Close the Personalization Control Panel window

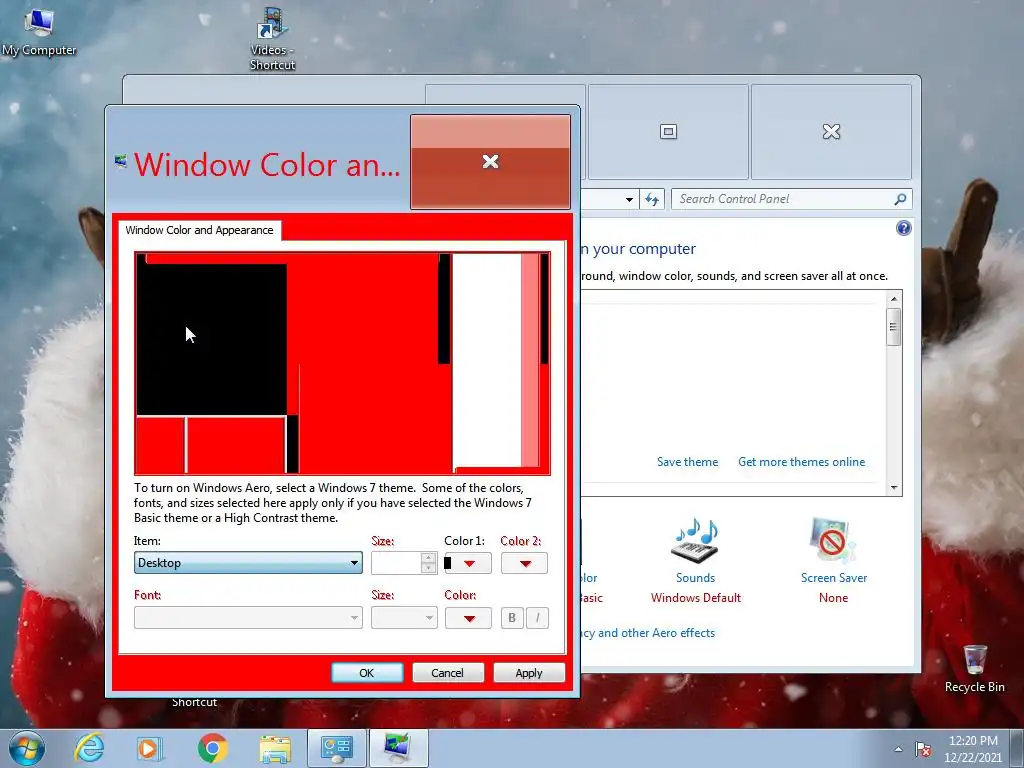(x=831, y=132)
